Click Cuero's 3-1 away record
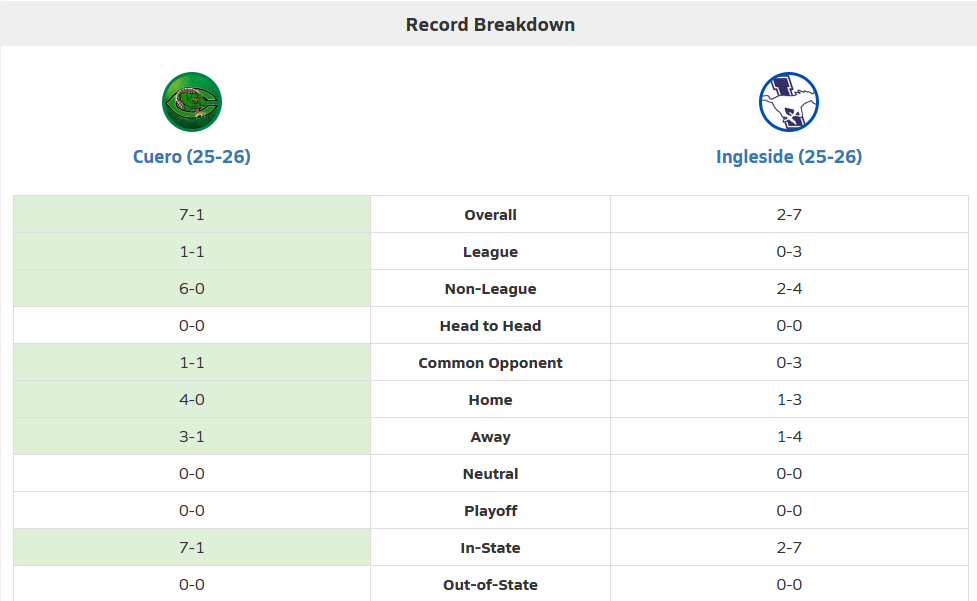Image resolution: width=977 pixels, height=601 pixels. [x=192, y=437]
